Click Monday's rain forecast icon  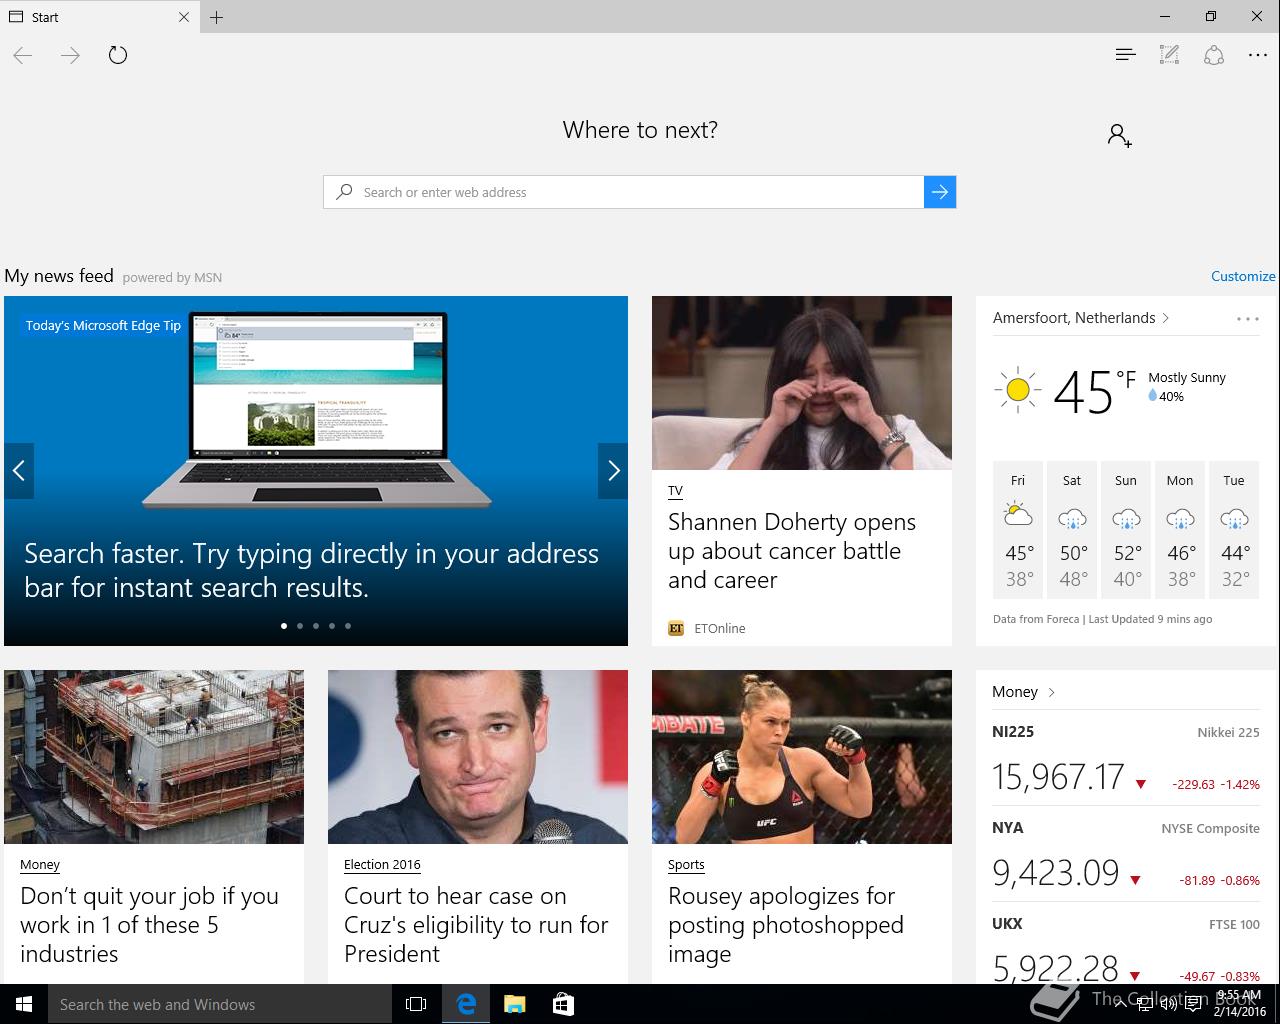click(x=1180, y=518)
